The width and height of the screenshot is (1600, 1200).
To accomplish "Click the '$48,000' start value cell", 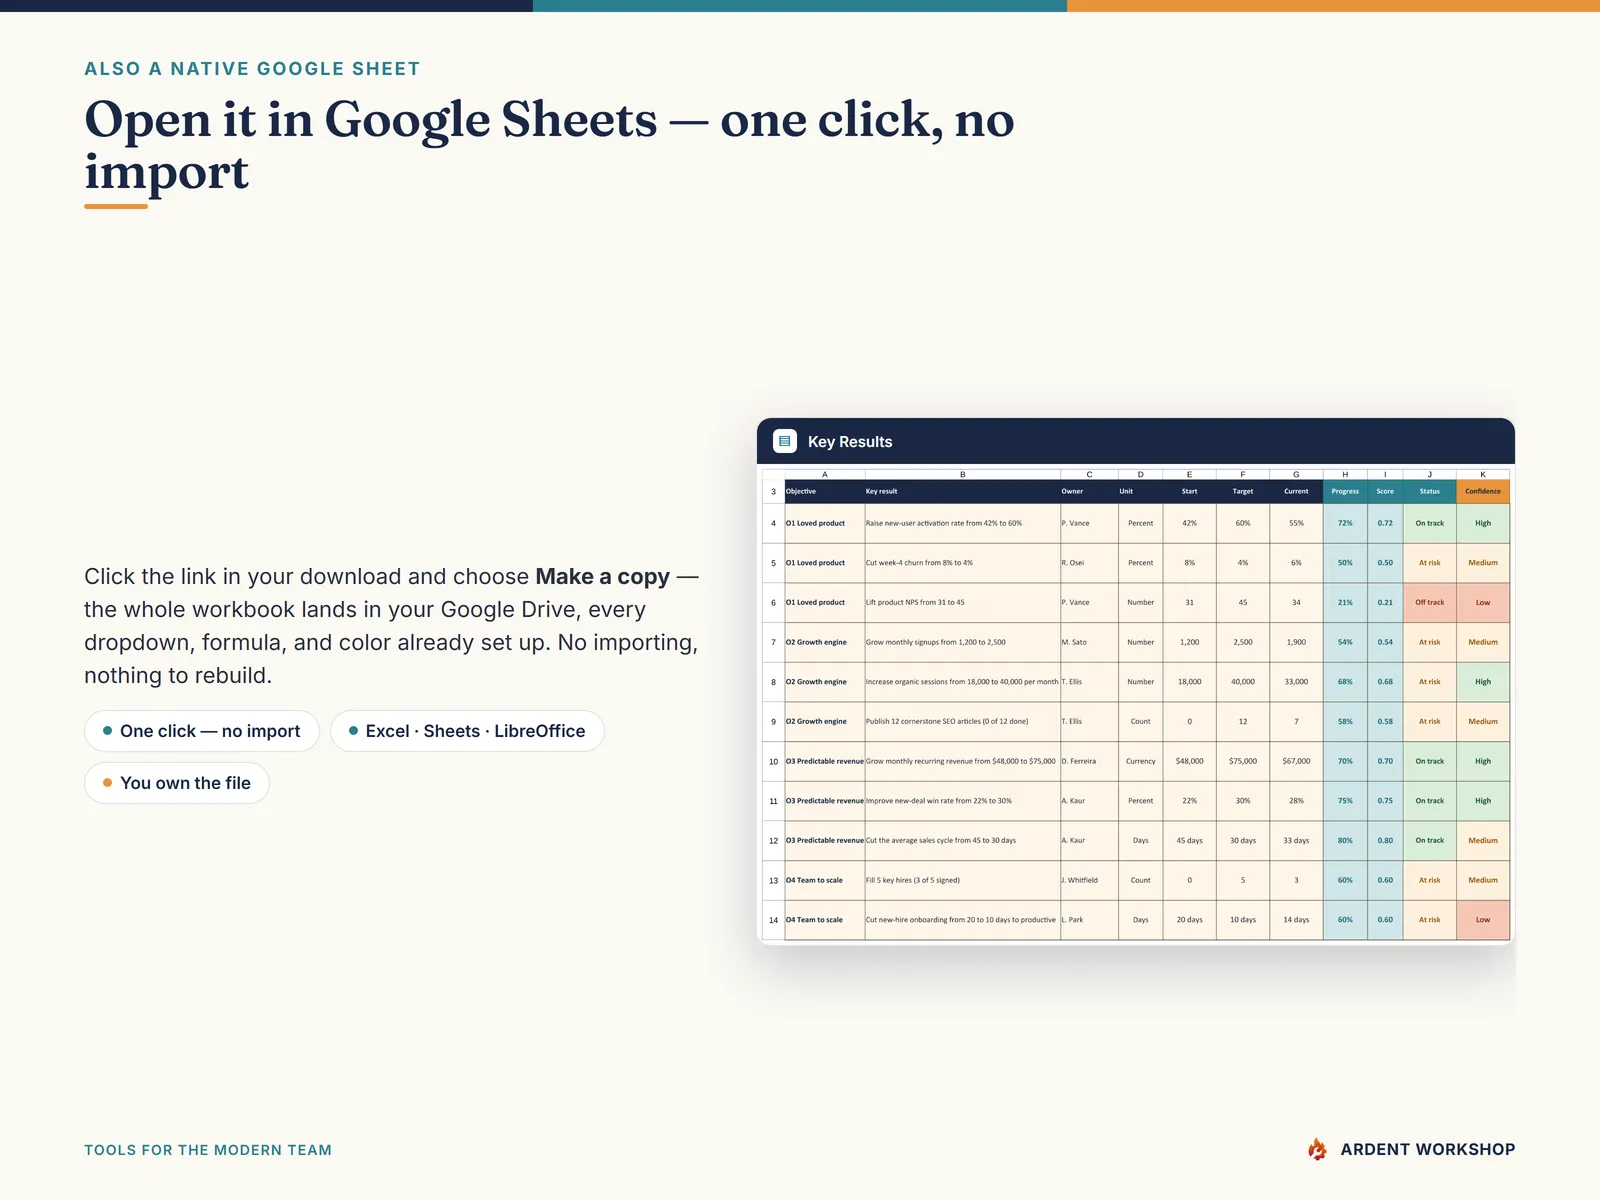I will pyautogui.click(x=1189, y=761).
